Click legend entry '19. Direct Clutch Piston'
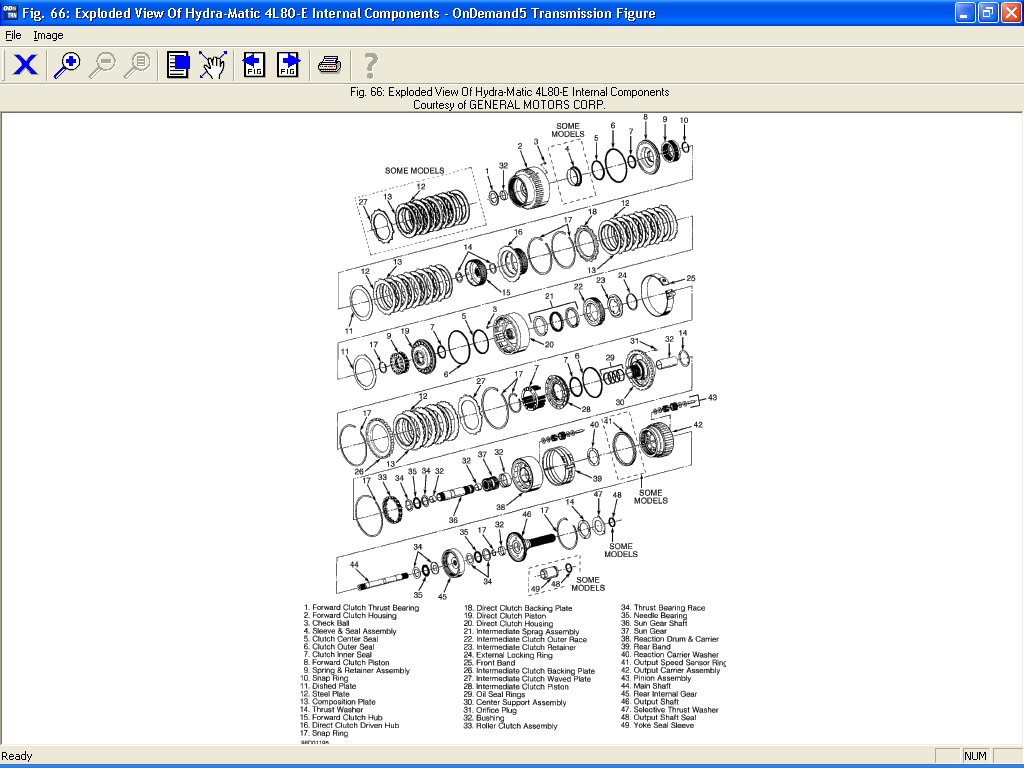The height and width of the screenshot is (768, 1024). pyautogui.click(x=505, y=616)
